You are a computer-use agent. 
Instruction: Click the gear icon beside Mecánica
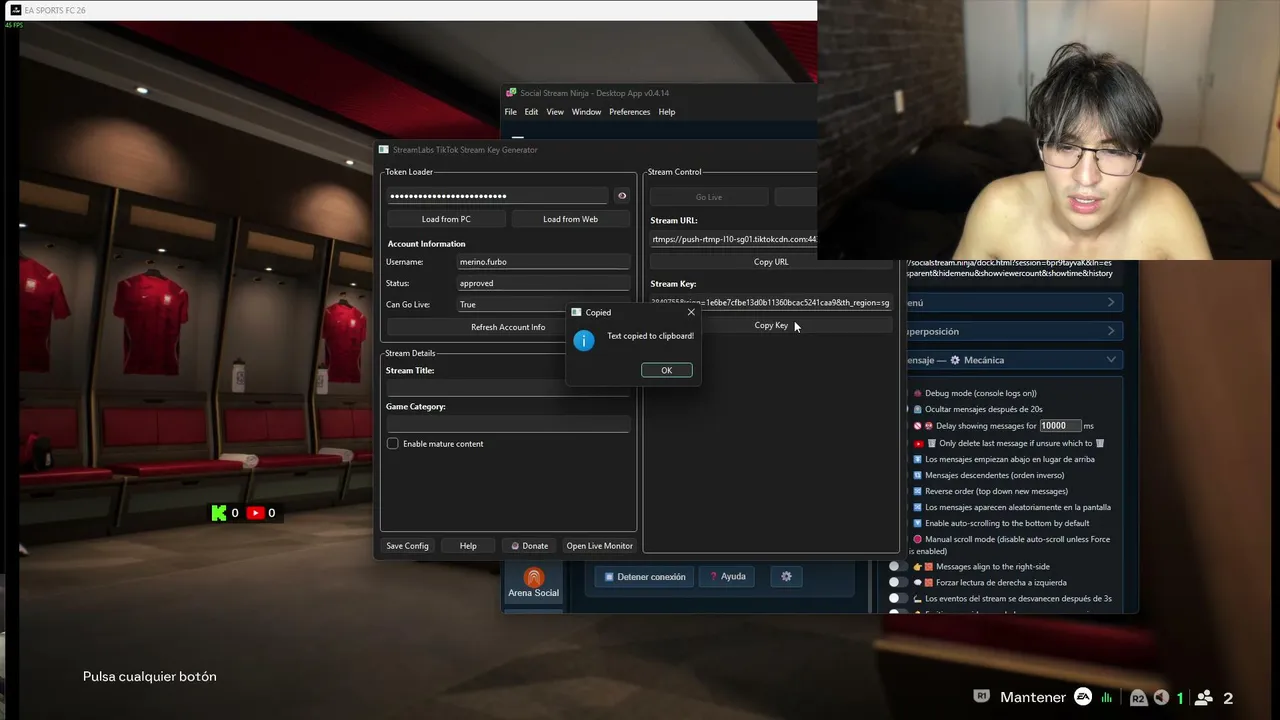[x=955, y=360]
